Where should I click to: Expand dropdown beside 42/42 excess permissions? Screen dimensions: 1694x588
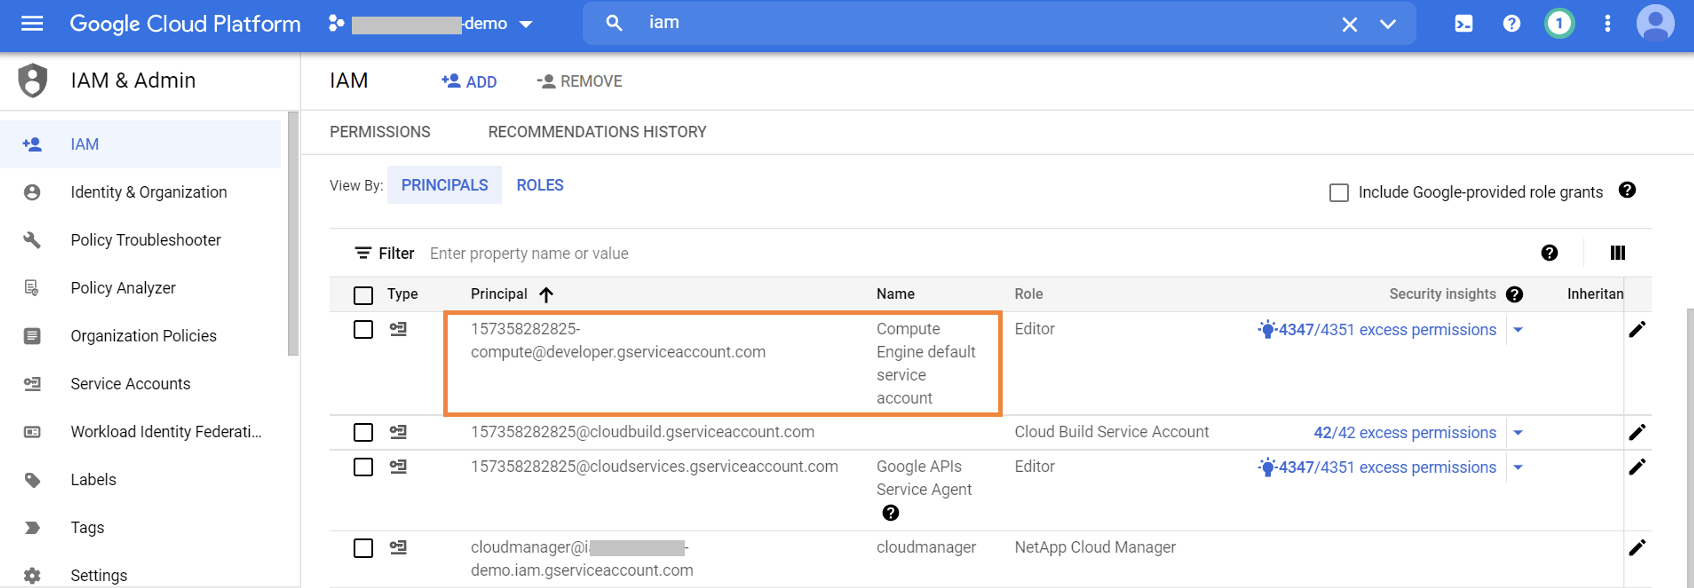click(x=1518, y=433)
